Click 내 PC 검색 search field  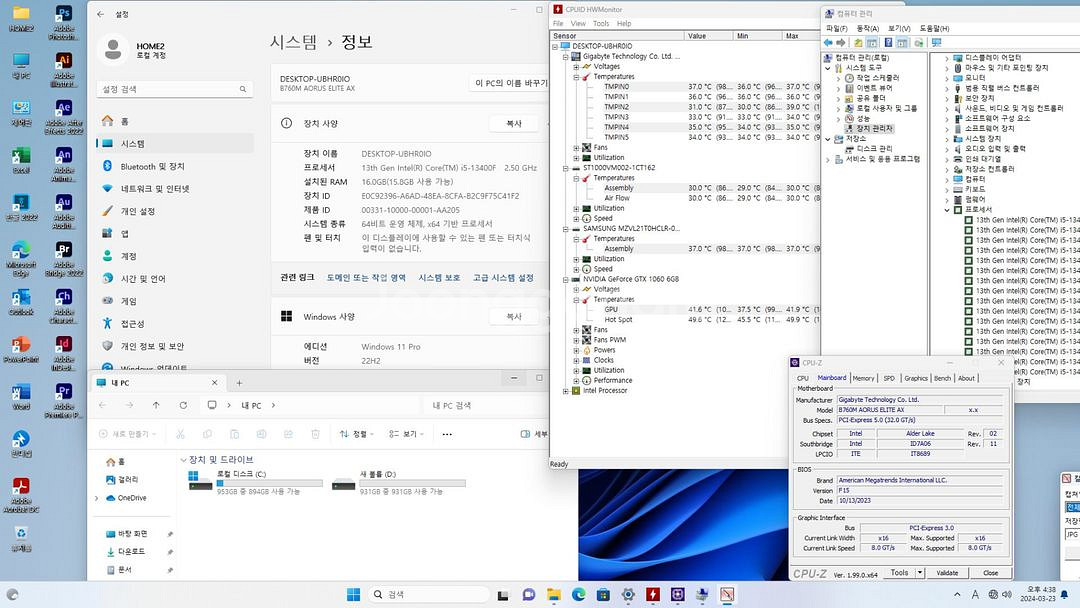coord(489,406)
